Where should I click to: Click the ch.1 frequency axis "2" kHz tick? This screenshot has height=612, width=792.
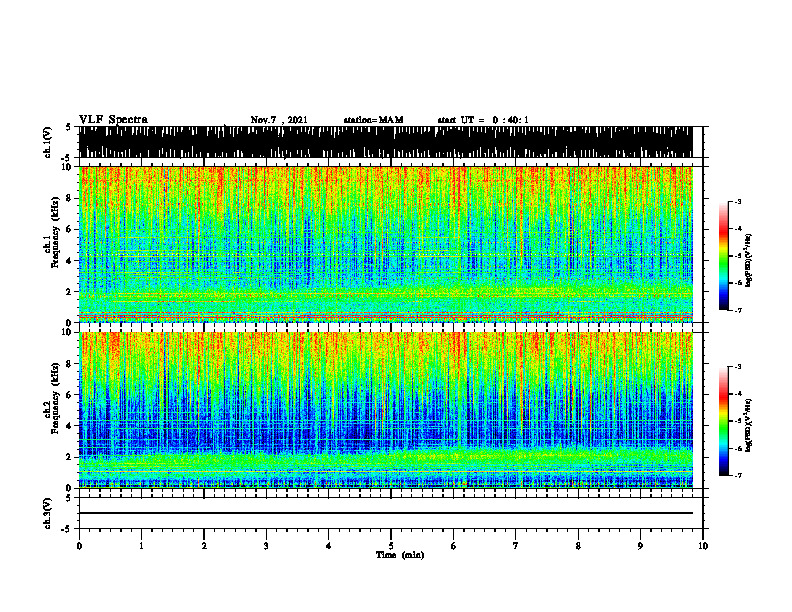pyautogui.click(x=71, y=292)
